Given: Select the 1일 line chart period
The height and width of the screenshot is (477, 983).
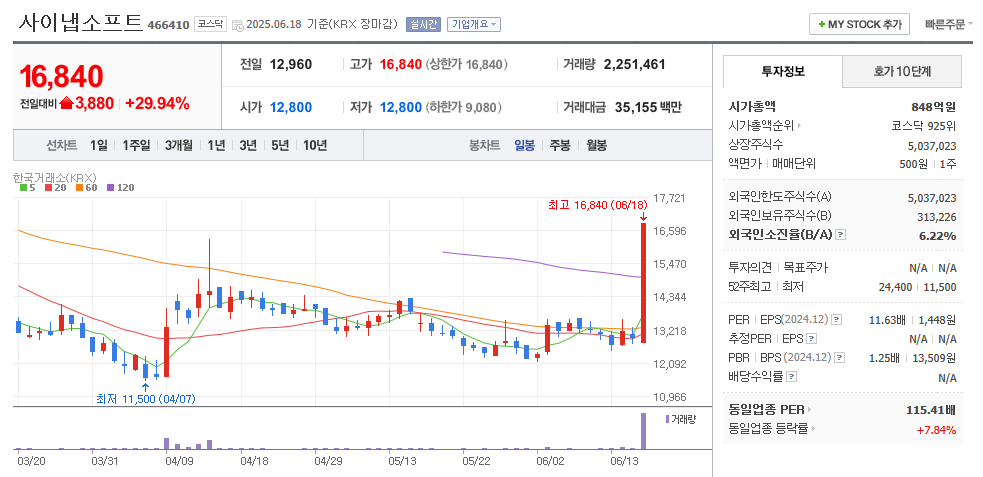Looking at the screenshot, I should [x=98, y=145].
